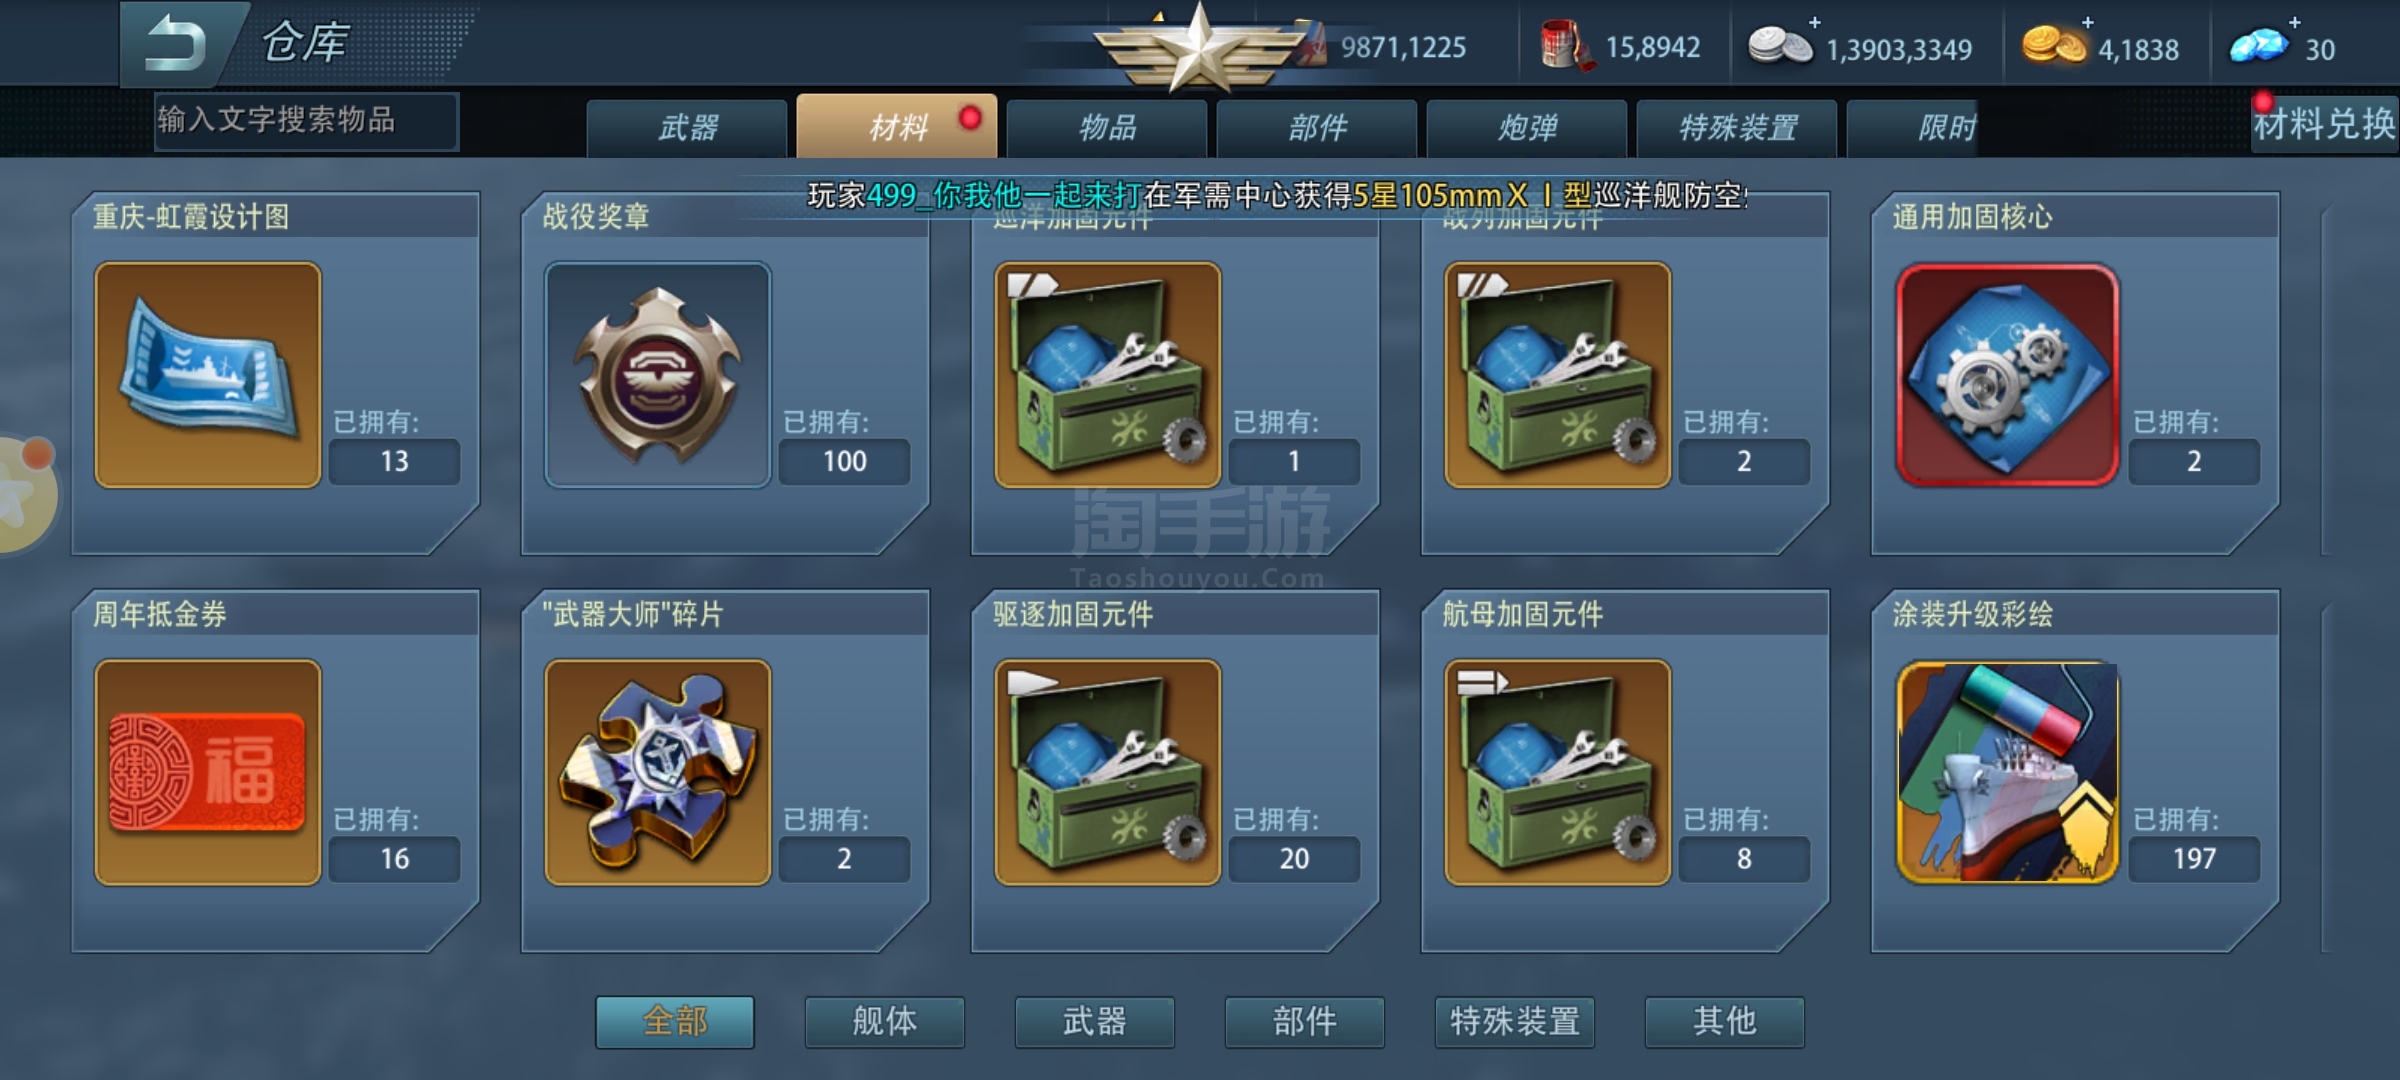Select the "武器大师"碎片 puzzle piece icon

tap(658, 772)
